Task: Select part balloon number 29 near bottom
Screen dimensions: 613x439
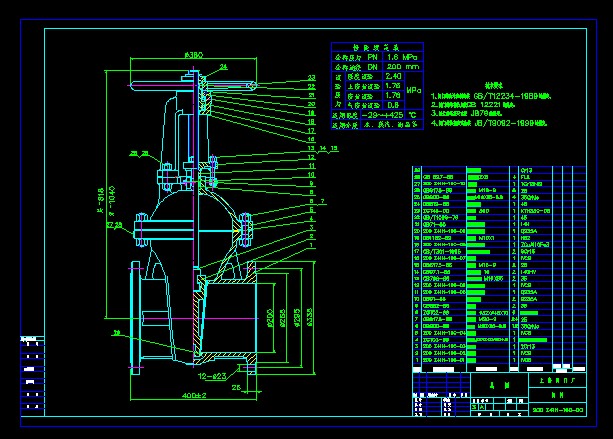Action: 118,332
